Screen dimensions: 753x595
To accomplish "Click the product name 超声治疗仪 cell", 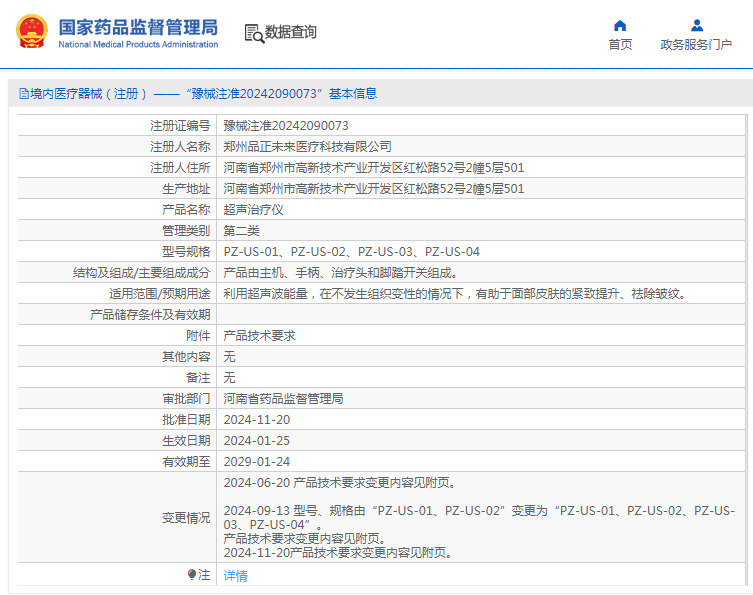I will (481, 210).
